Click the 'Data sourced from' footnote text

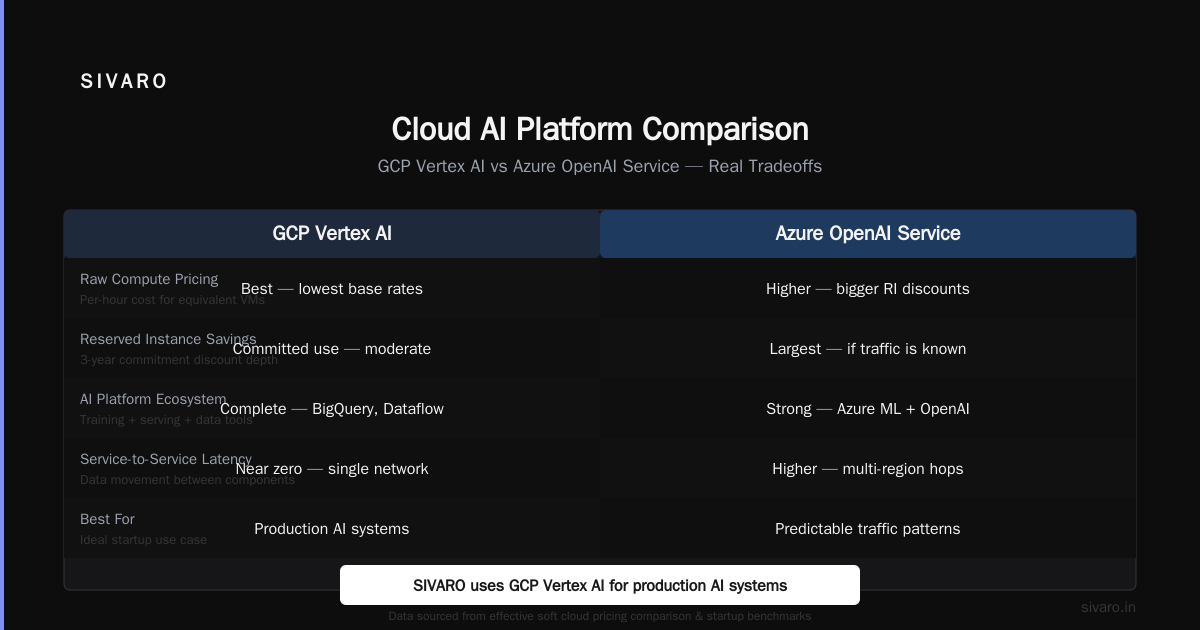coord(600,616)
